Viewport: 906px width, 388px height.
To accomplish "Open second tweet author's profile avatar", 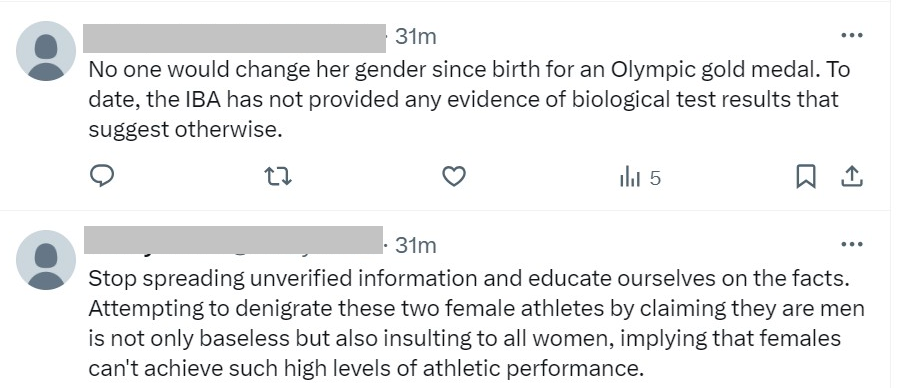I will click(46, 260).
